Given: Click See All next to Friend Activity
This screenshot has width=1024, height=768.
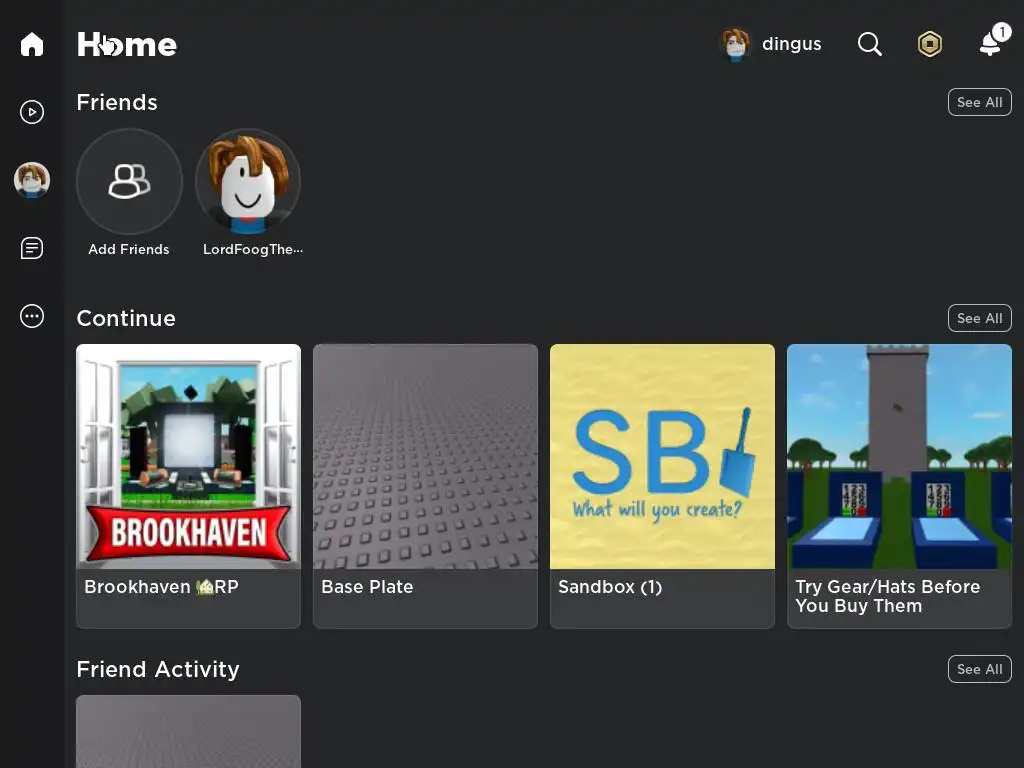Looking at the screenshot, I should pos(980,669).
